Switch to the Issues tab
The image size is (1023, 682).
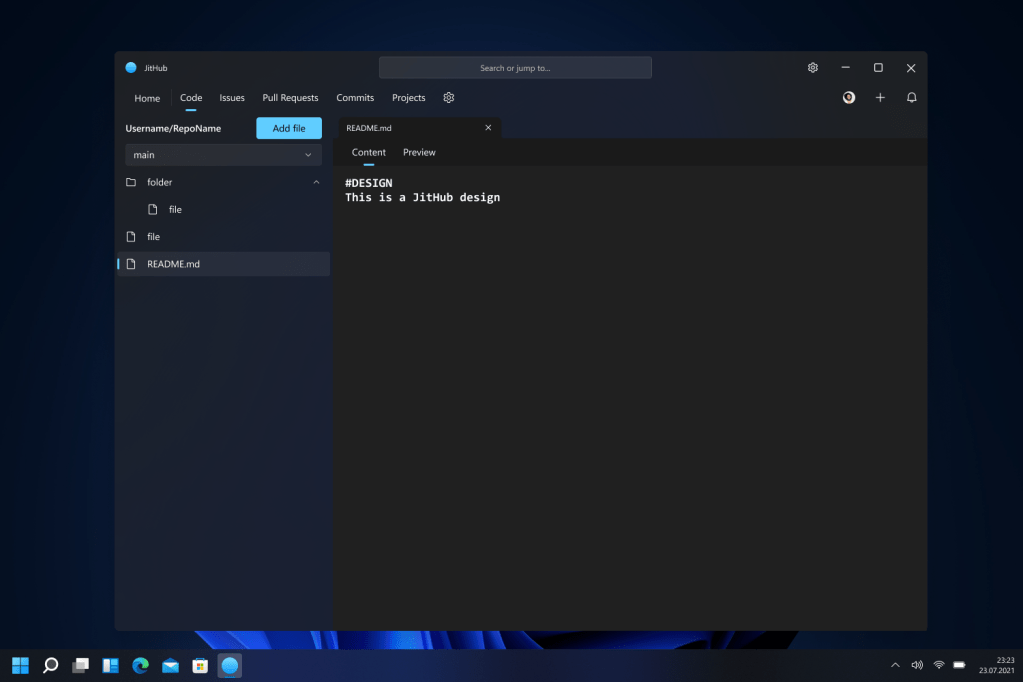[232, 98]
